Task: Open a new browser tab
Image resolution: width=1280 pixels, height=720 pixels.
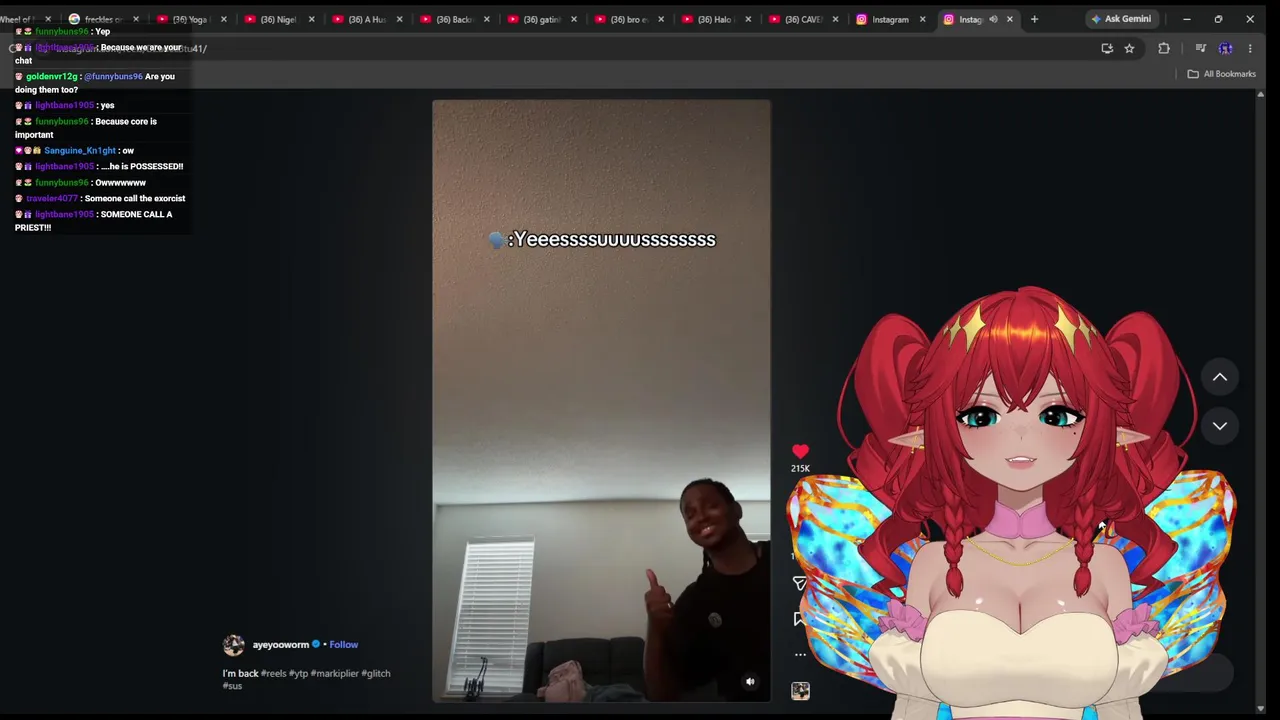Action: point(1034,19)
